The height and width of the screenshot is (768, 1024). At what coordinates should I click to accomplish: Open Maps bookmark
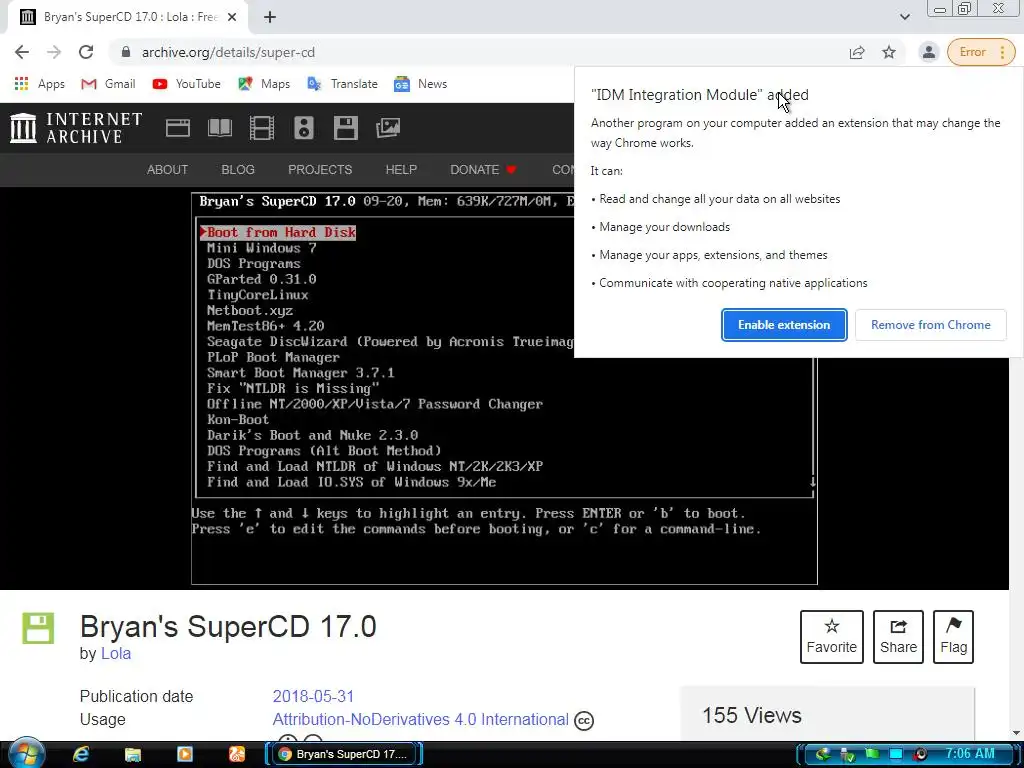click(x=264, y=84)
